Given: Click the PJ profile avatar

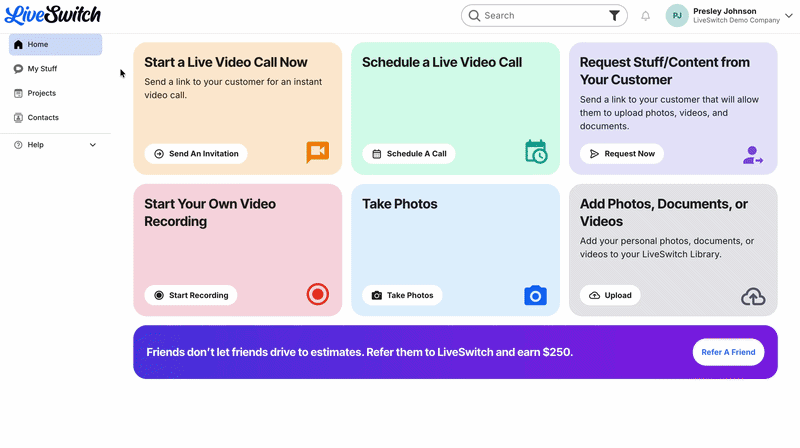Looking at the screenshot, I should [x=677, y=16].
